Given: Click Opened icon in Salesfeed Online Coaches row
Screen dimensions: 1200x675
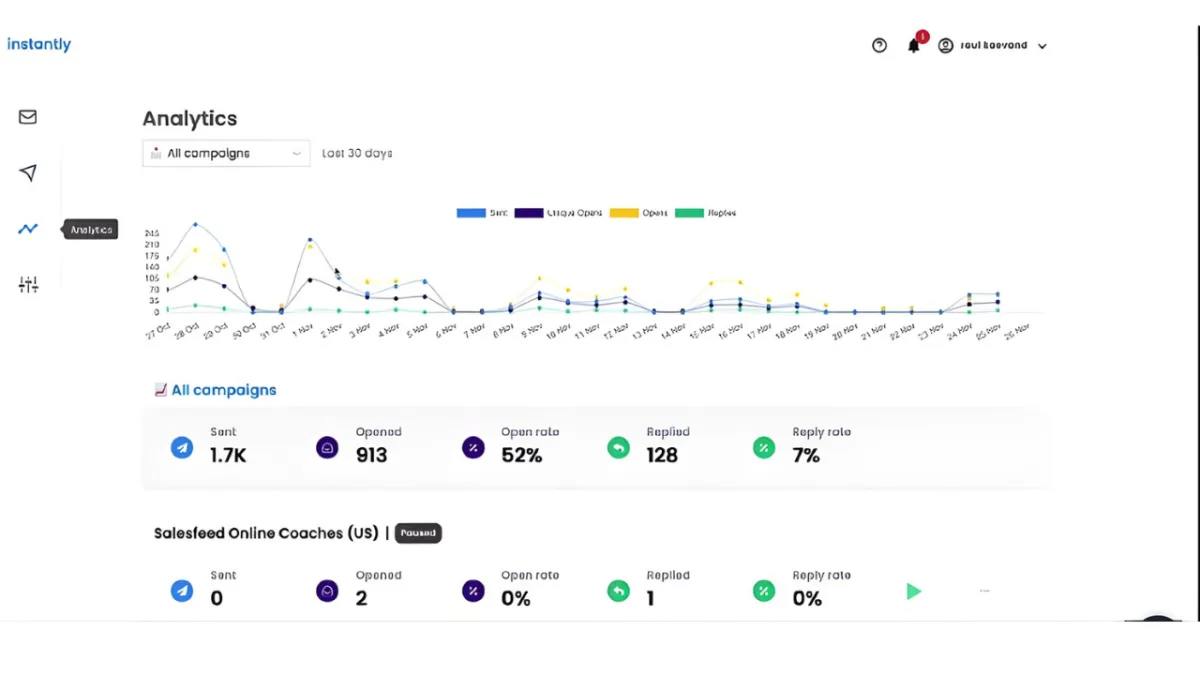Looking at the screenshot, I should coord(327,591).
